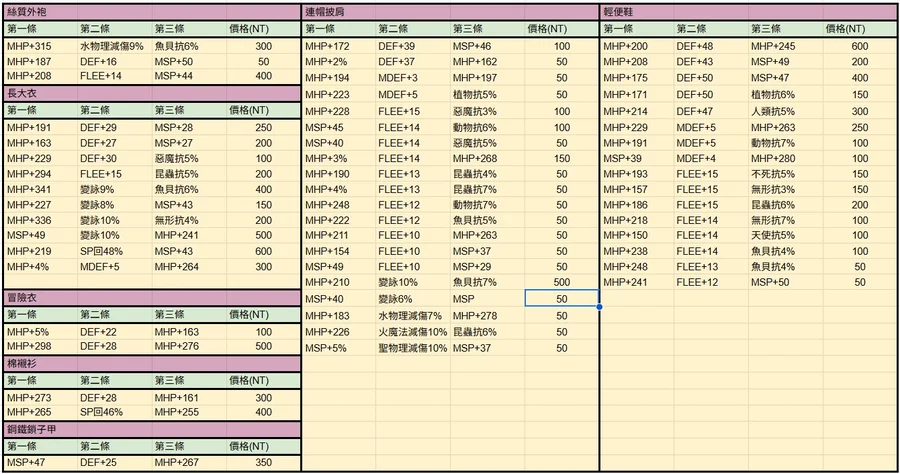Click the 惡魔抗3% cell
The width and height of the screenshot is (900, 474).
coord(487,111)
